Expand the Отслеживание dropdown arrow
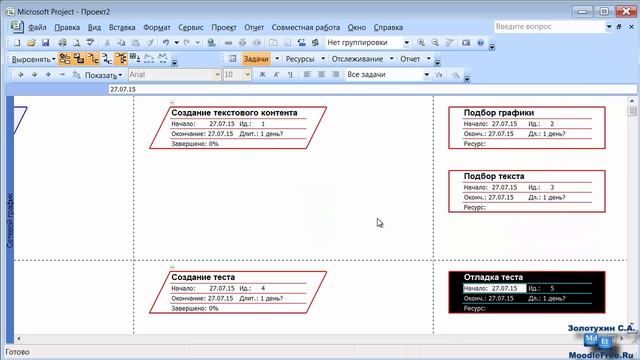 click(x=391, y=59)
